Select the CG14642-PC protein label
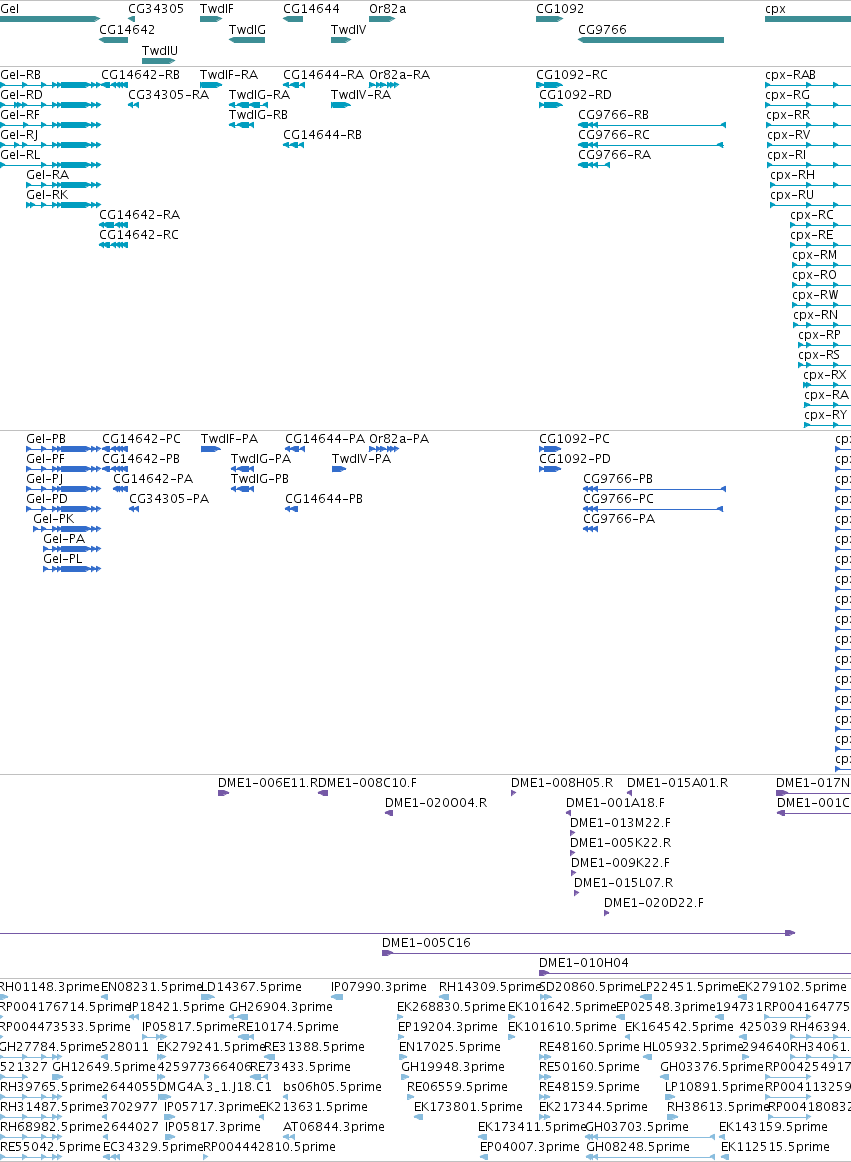 [x=142, y=439]
